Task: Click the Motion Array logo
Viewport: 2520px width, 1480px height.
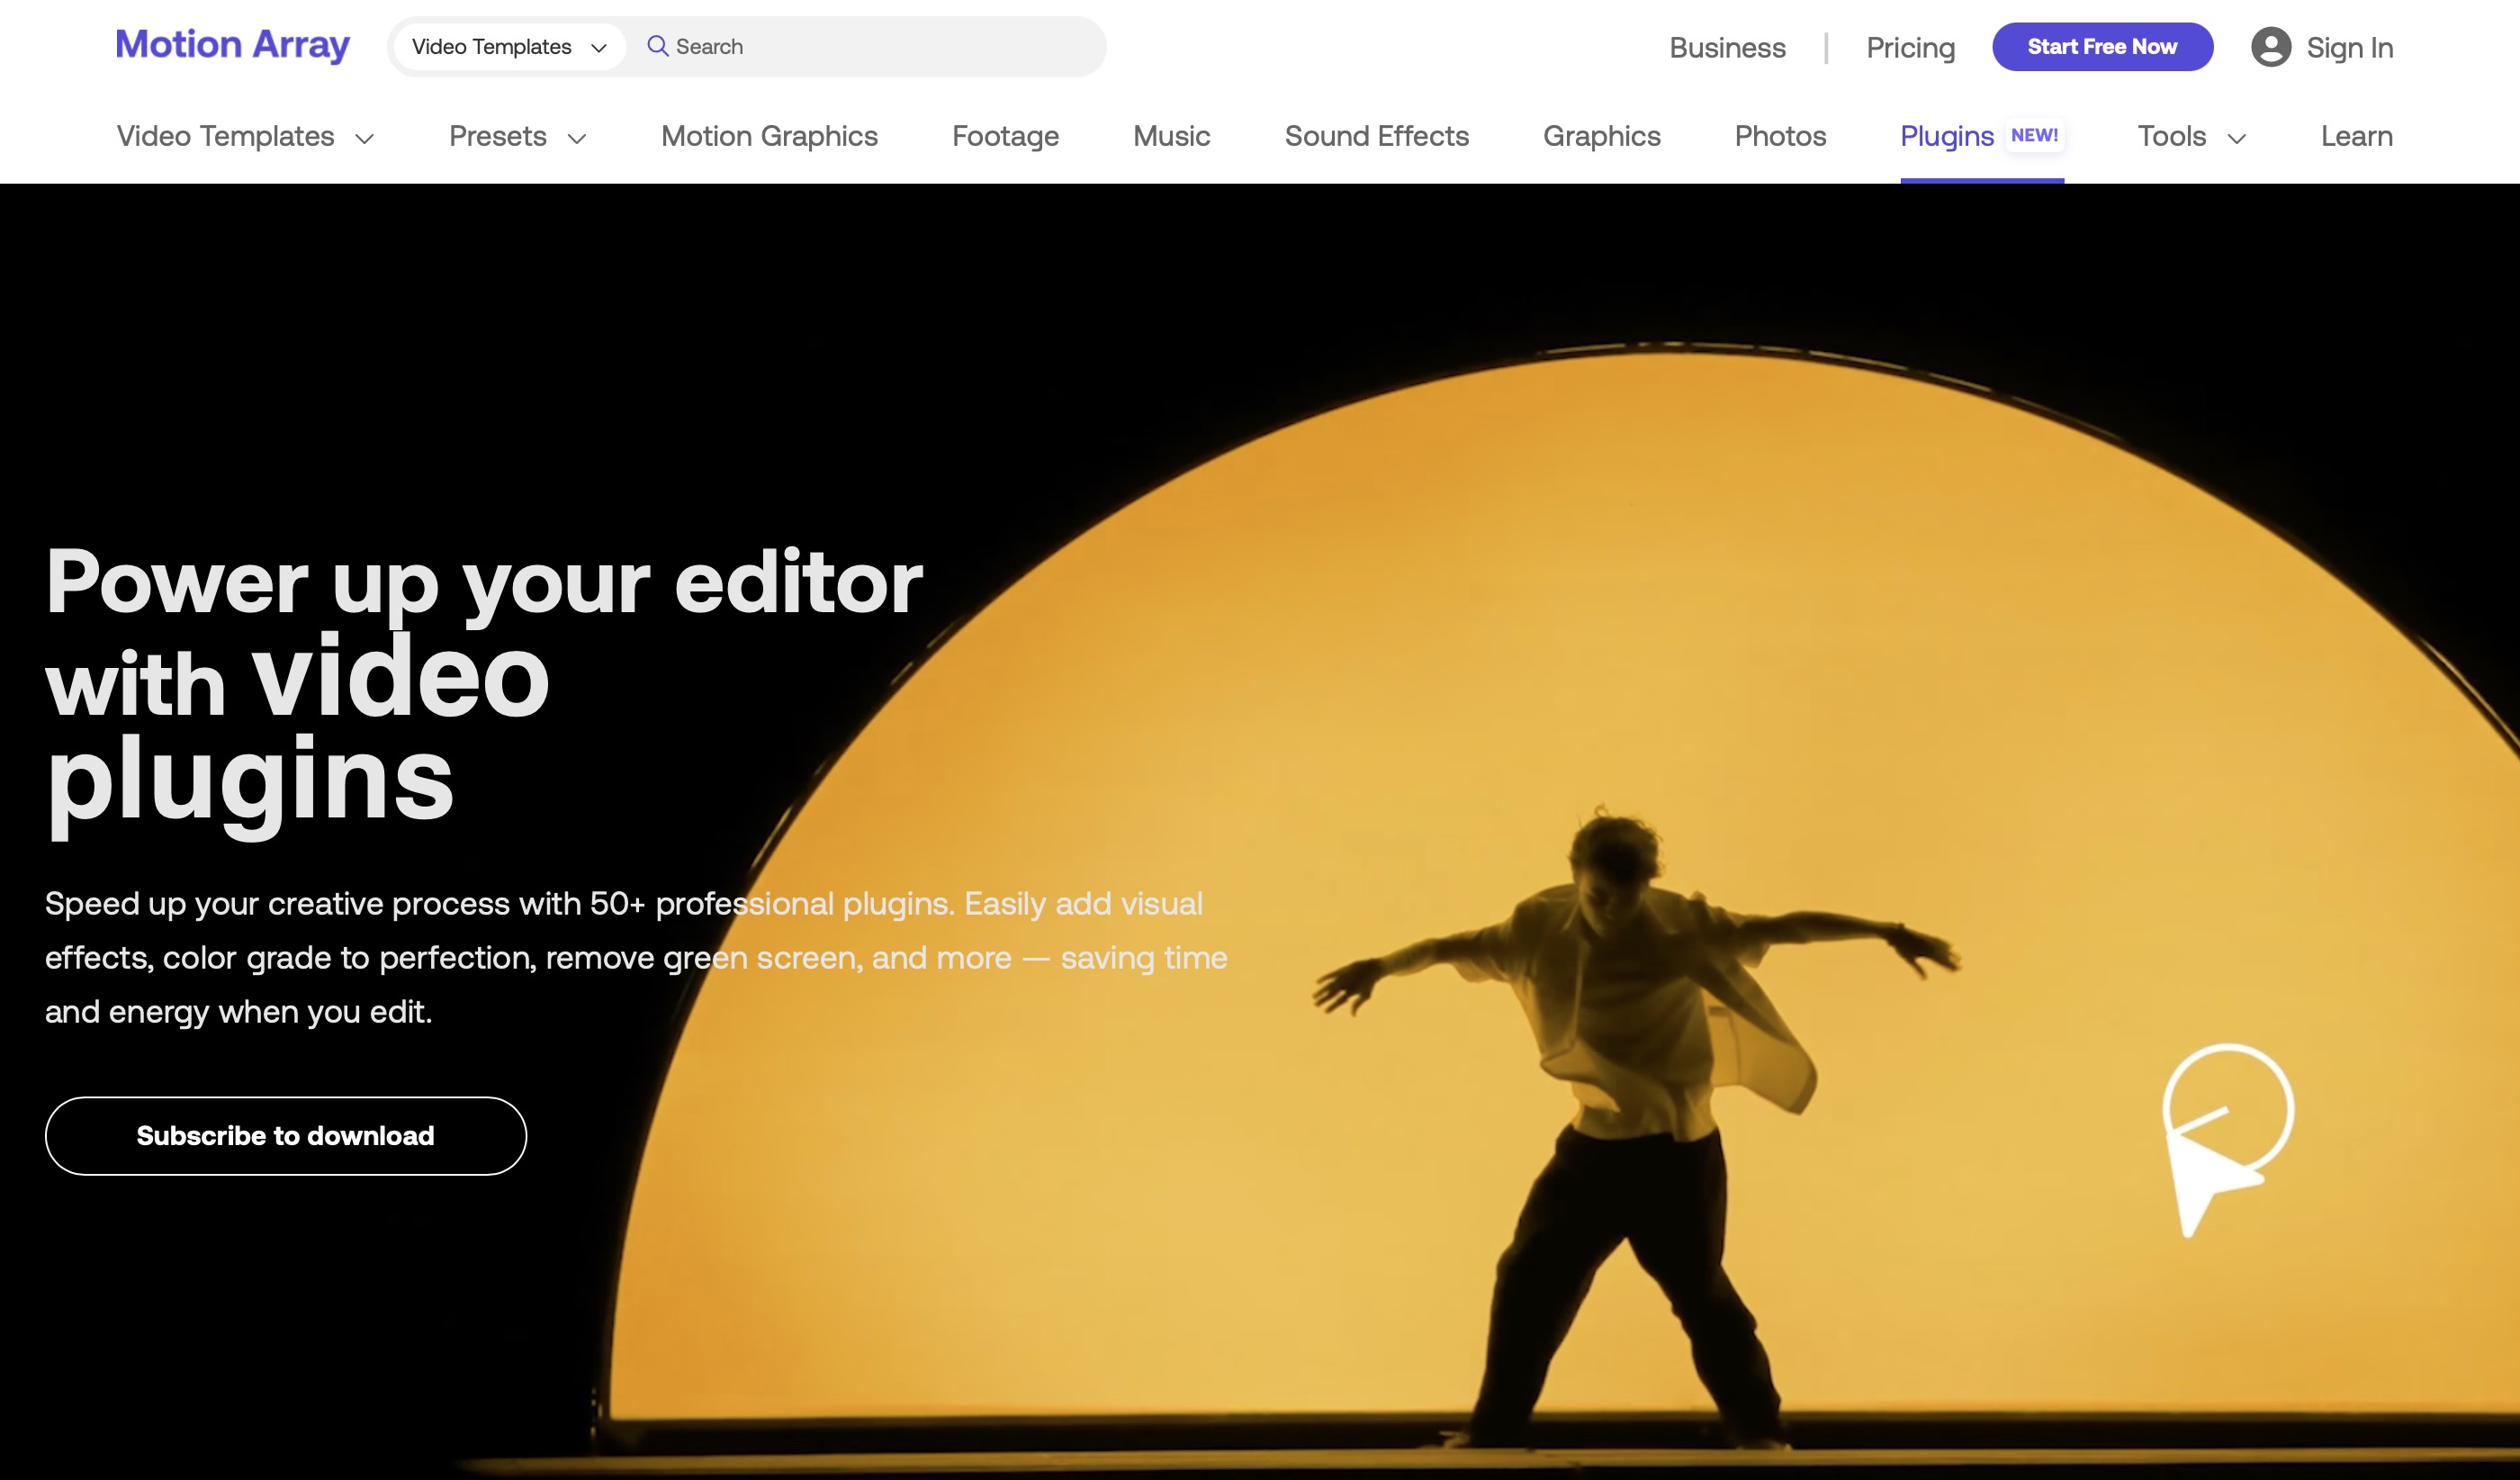Action: coord(232,45)
